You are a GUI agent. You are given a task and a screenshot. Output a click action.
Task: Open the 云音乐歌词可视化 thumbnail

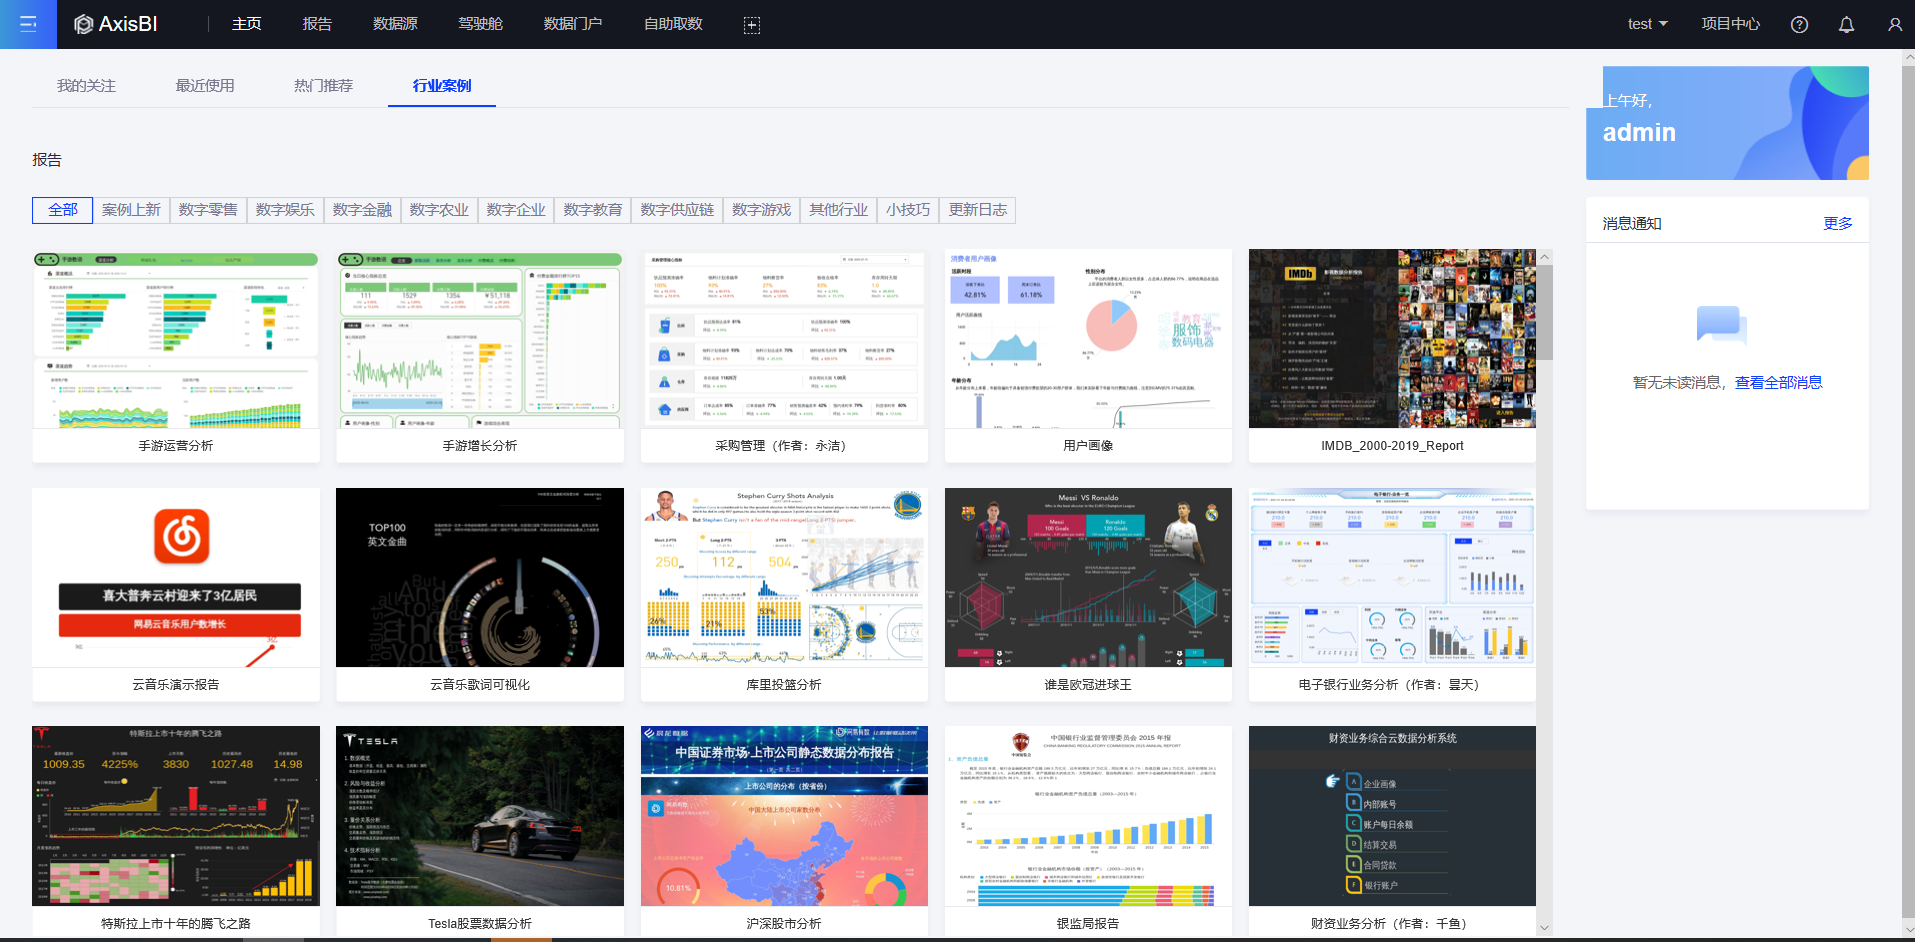(x=480, y=578)
